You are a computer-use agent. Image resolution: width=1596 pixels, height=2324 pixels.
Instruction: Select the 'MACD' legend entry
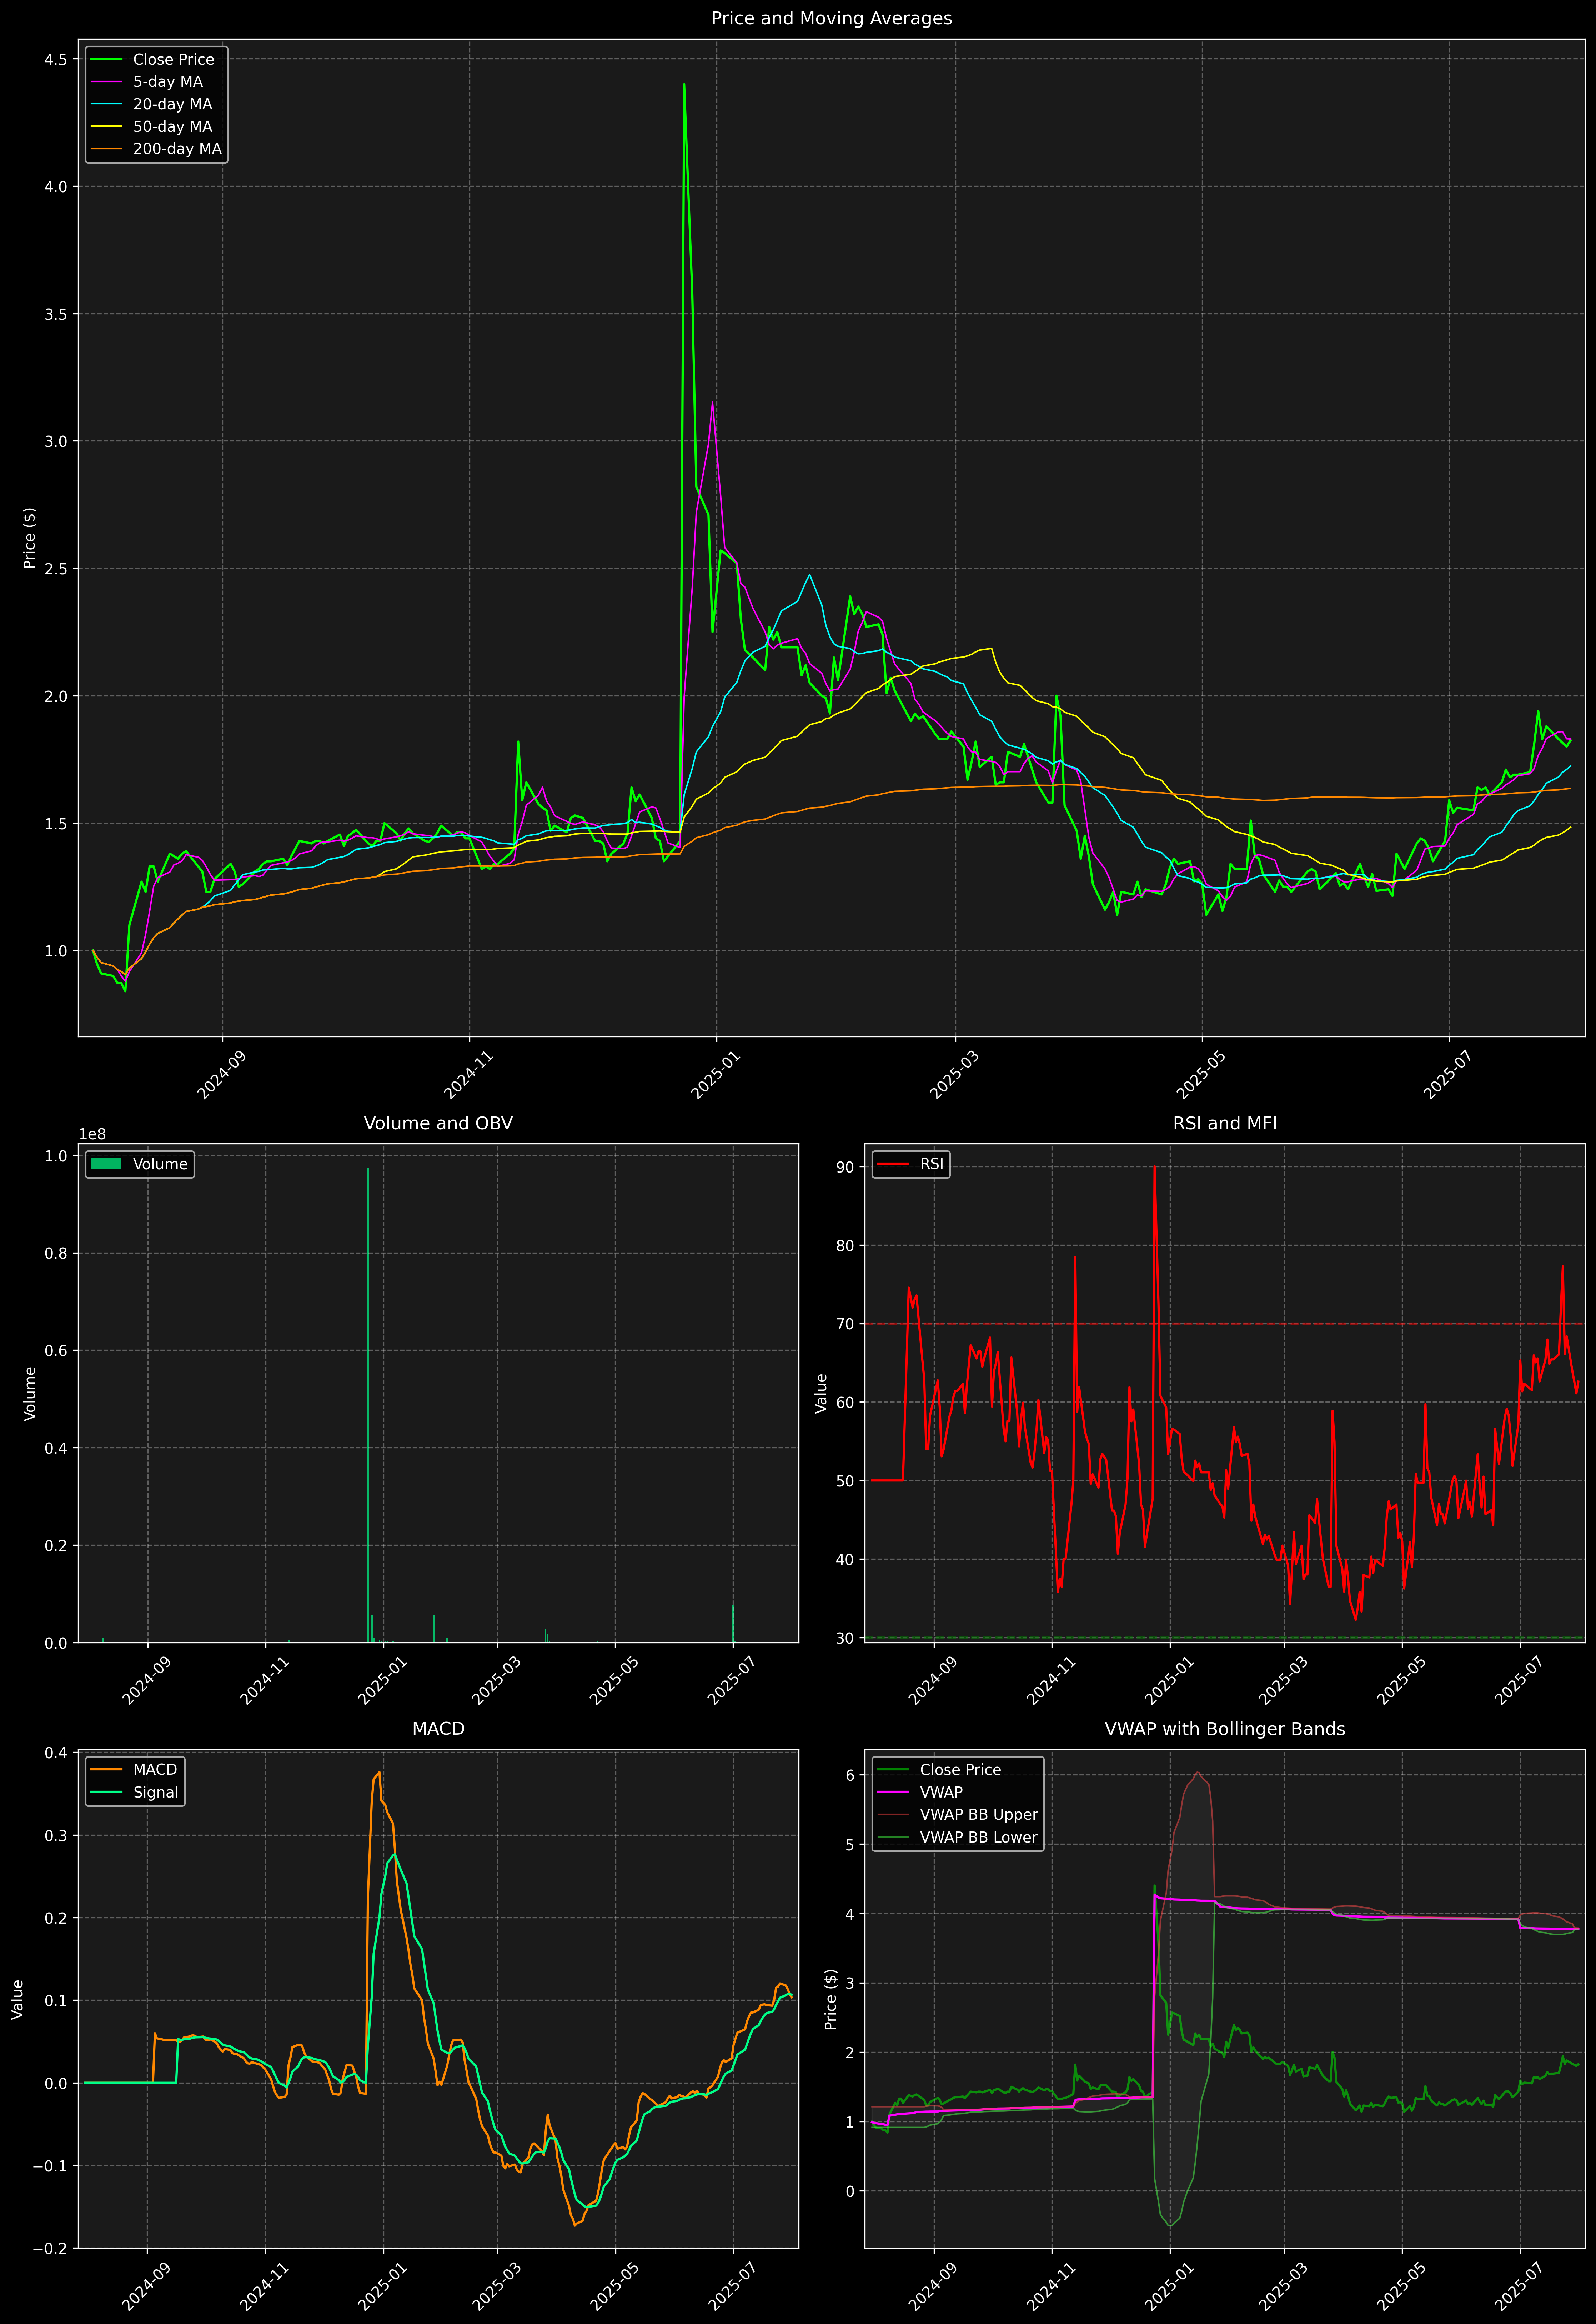[x=134, y=1770]
